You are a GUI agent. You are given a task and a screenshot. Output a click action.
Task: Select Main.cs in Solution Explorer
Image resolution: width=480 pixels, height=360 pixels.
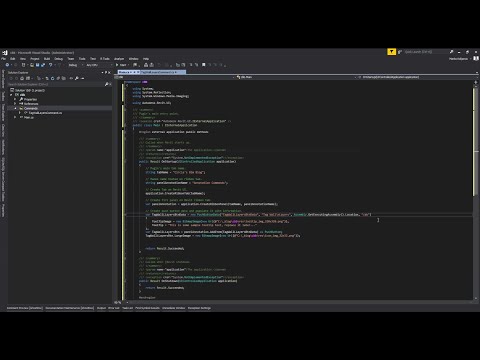[x=28, y=117]
